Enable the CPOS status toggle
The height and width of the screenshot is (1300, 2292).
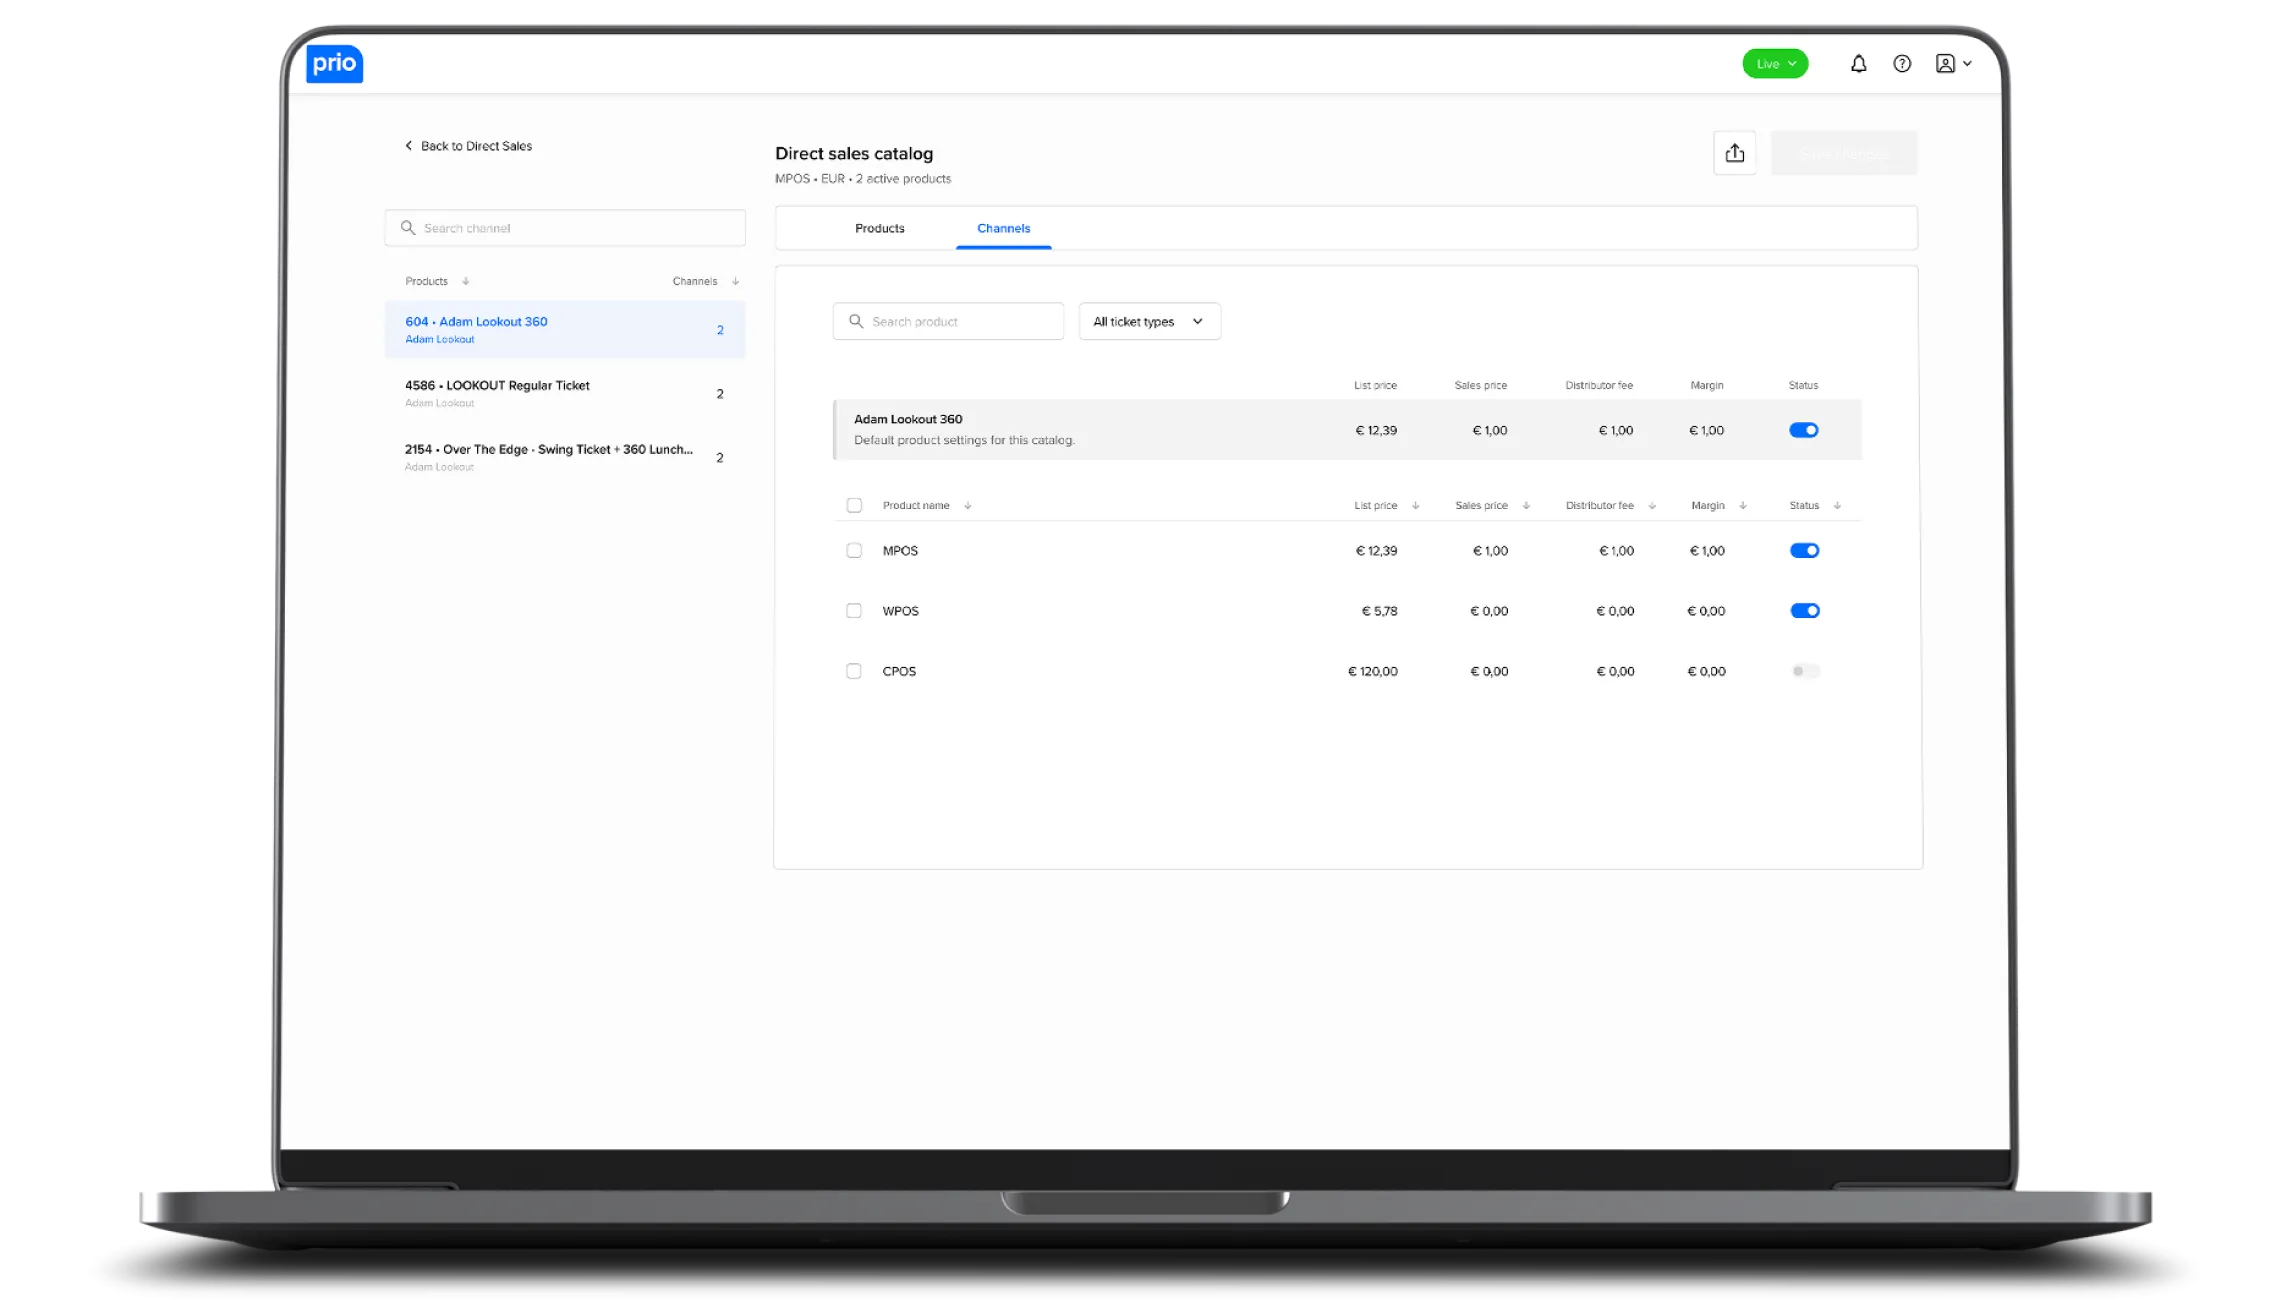(x=1804, y=671)
